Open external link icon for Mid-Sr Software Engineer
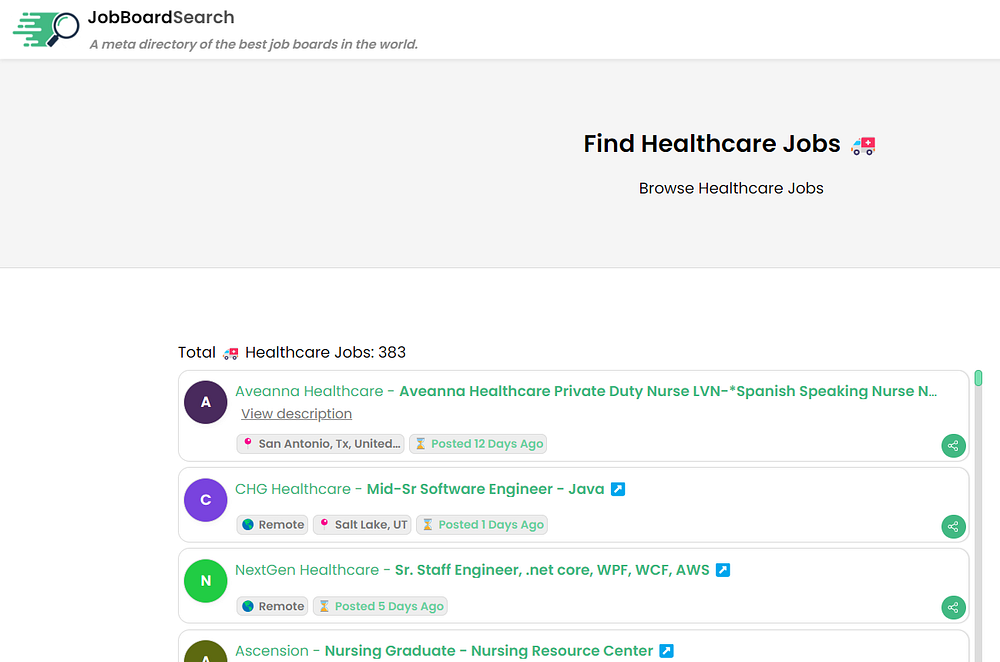The image size is (1000, 662). pos(618,489)
